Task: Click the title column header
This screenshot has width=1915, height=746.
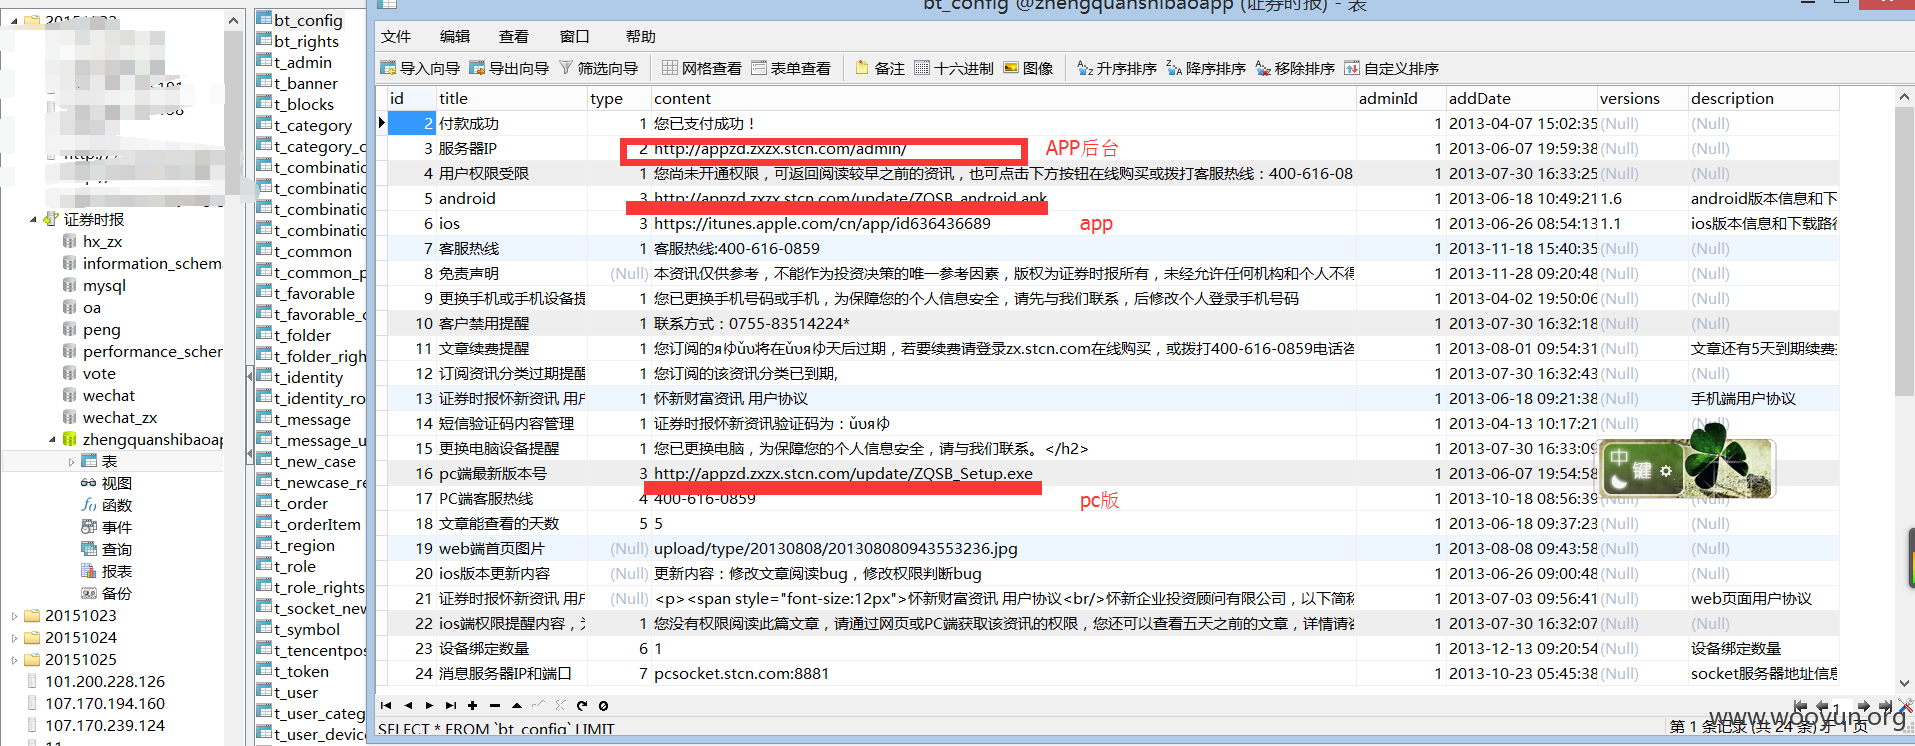Action: pos(512,98)
